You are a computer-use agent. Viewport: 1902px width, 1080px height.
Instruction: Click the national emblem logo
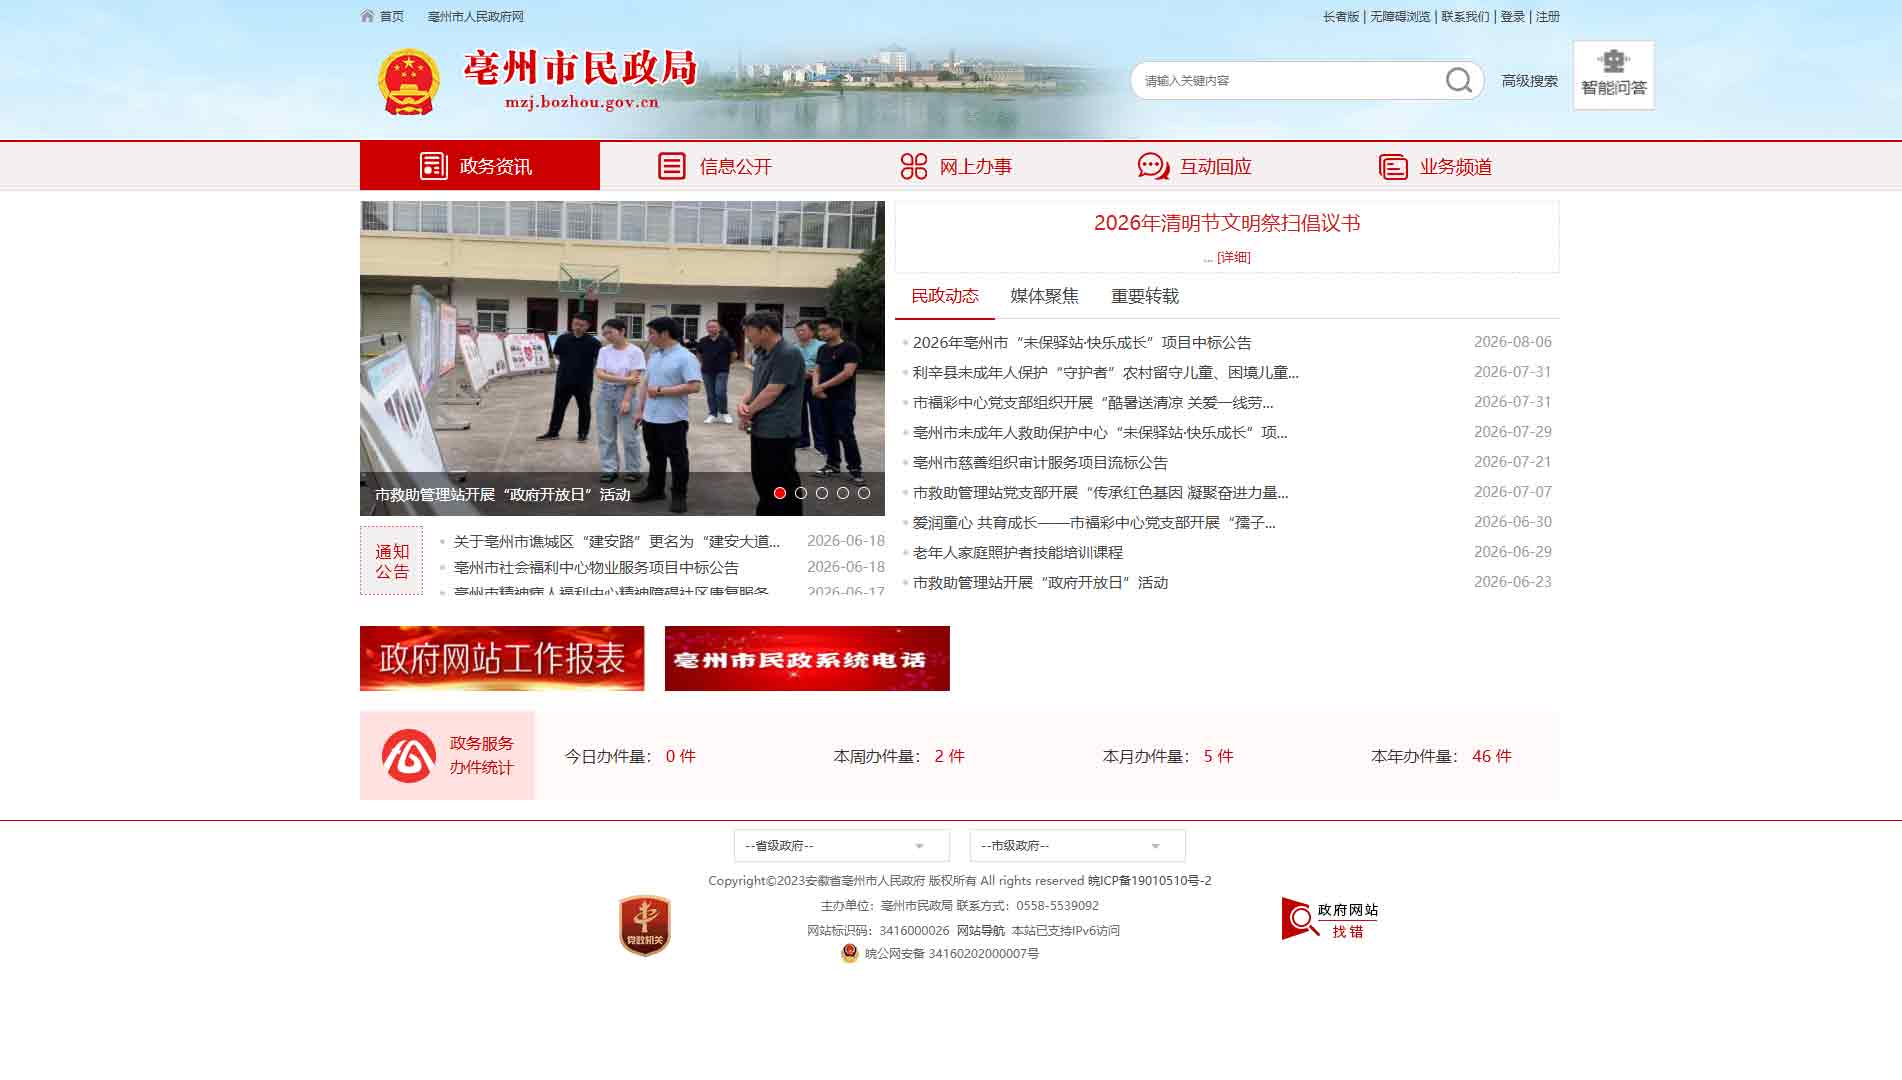pos(408,82)
